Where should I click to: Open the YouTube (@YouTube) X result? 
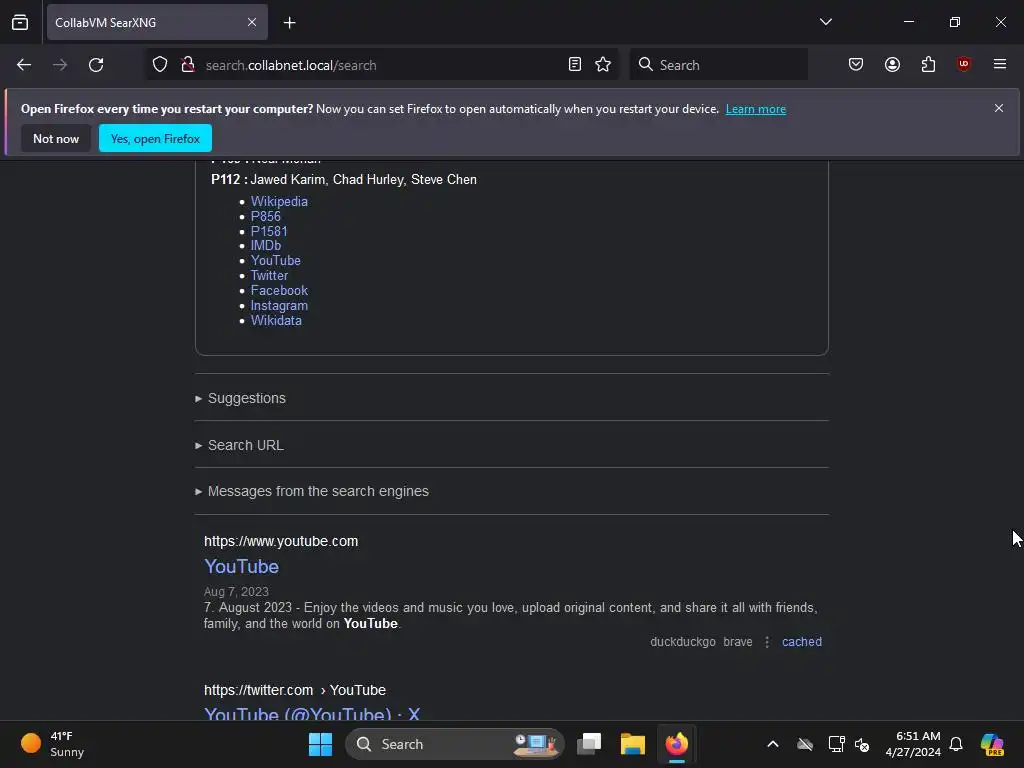click(x=312, y=713)
